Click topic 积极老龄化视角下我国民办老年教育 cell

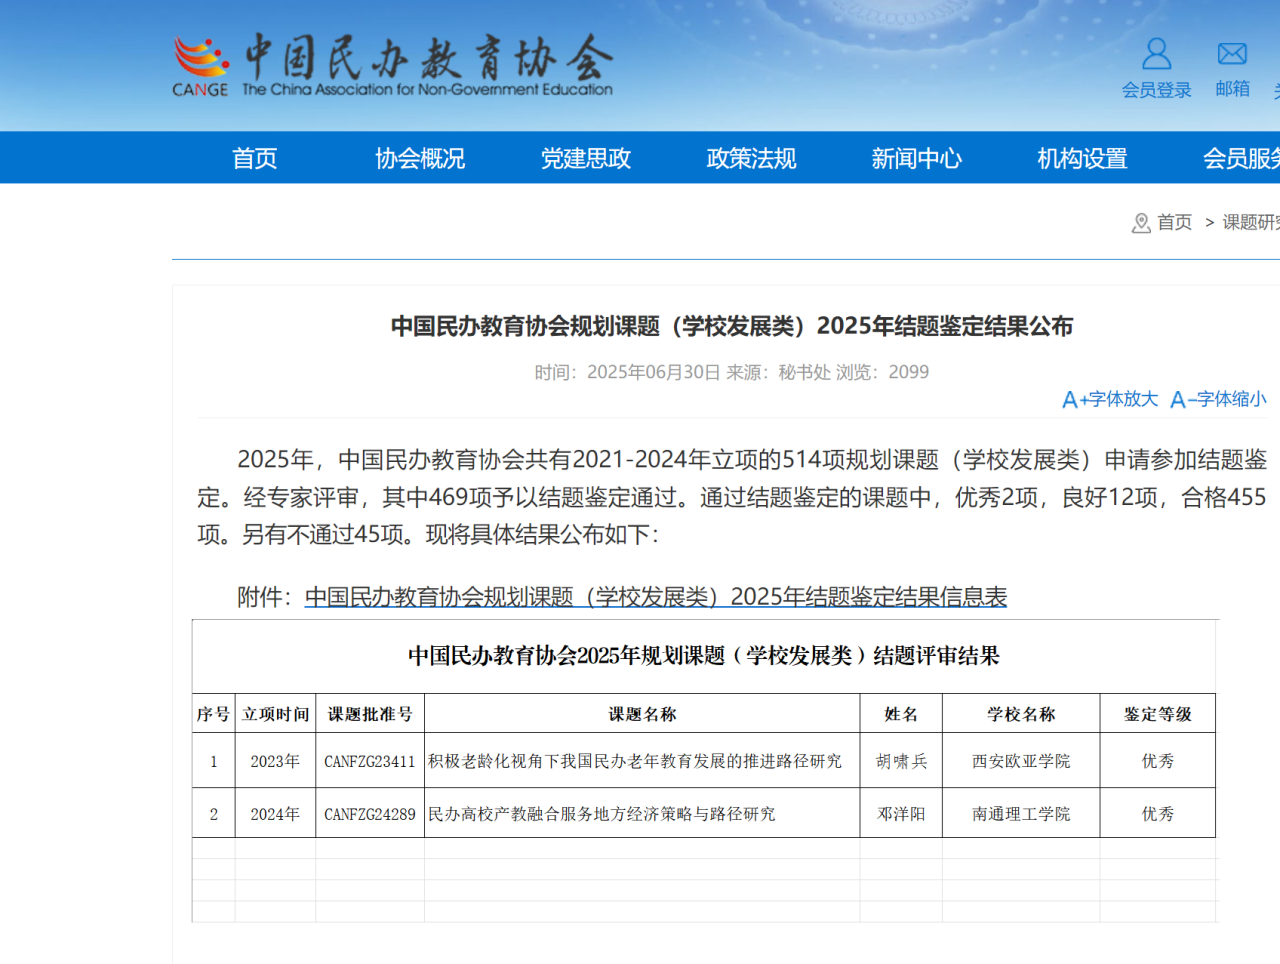tap(642, 761)
